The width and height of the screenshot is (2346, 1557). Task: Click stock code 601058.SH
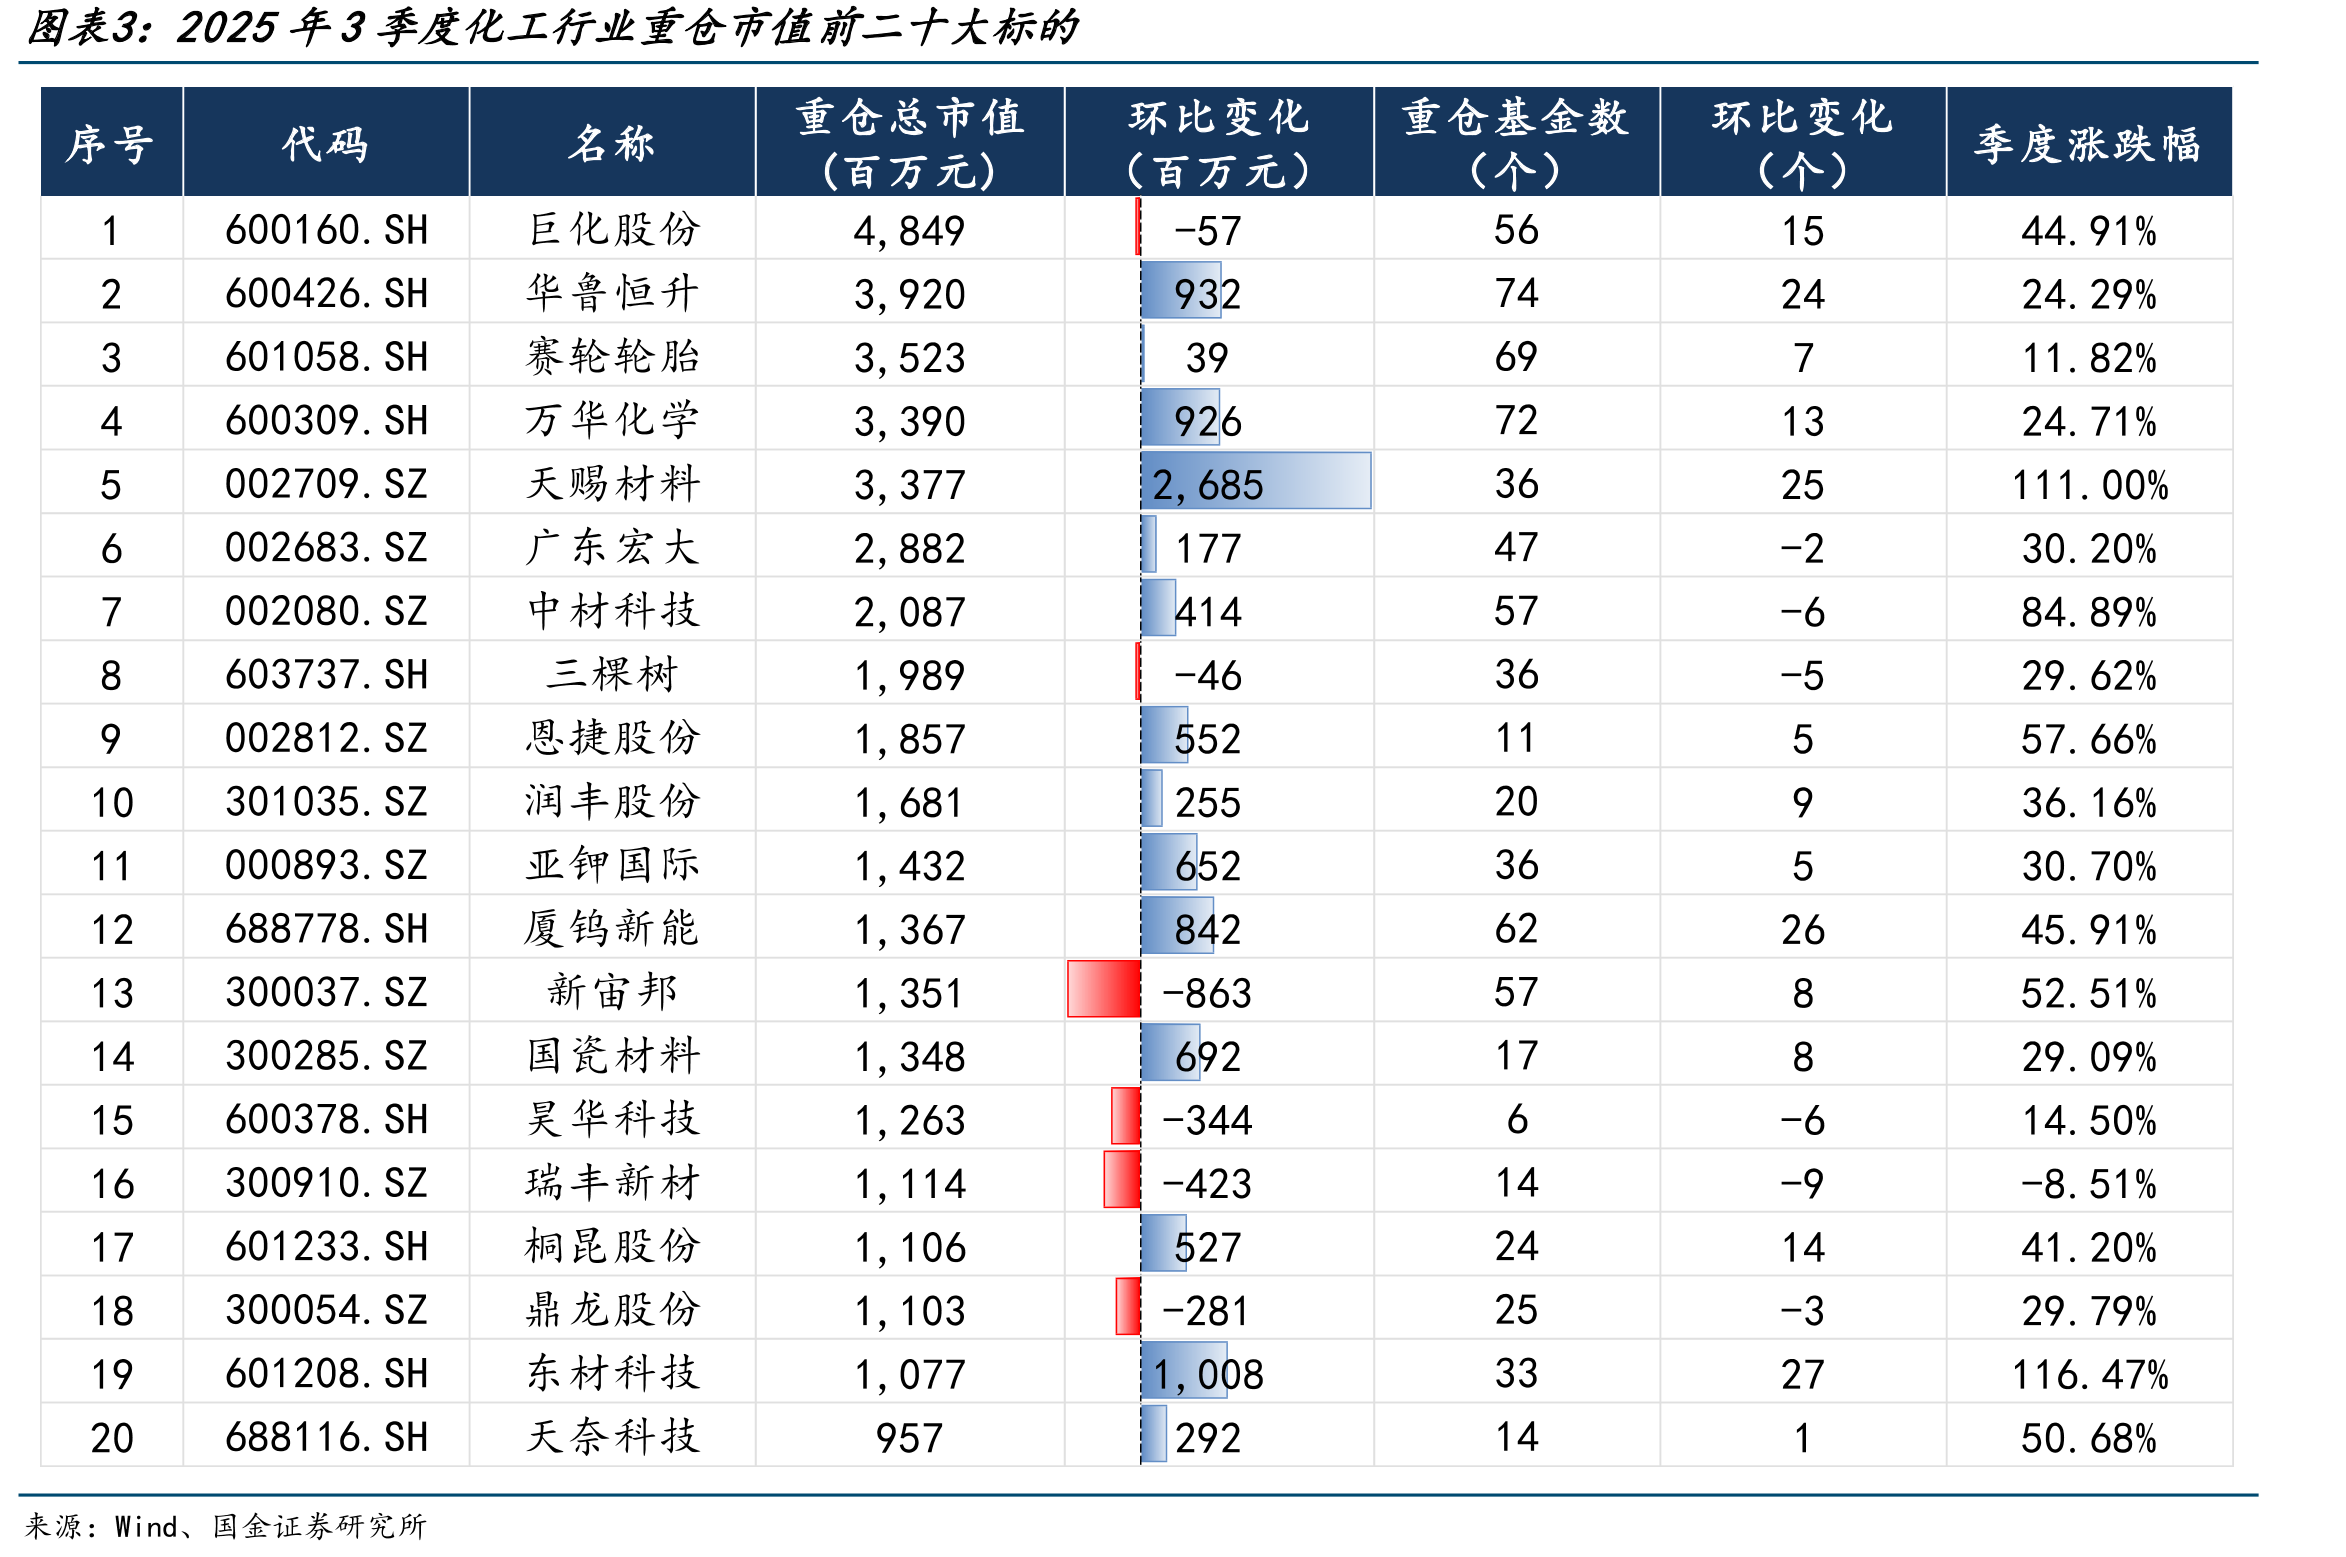tap(326, 357)
